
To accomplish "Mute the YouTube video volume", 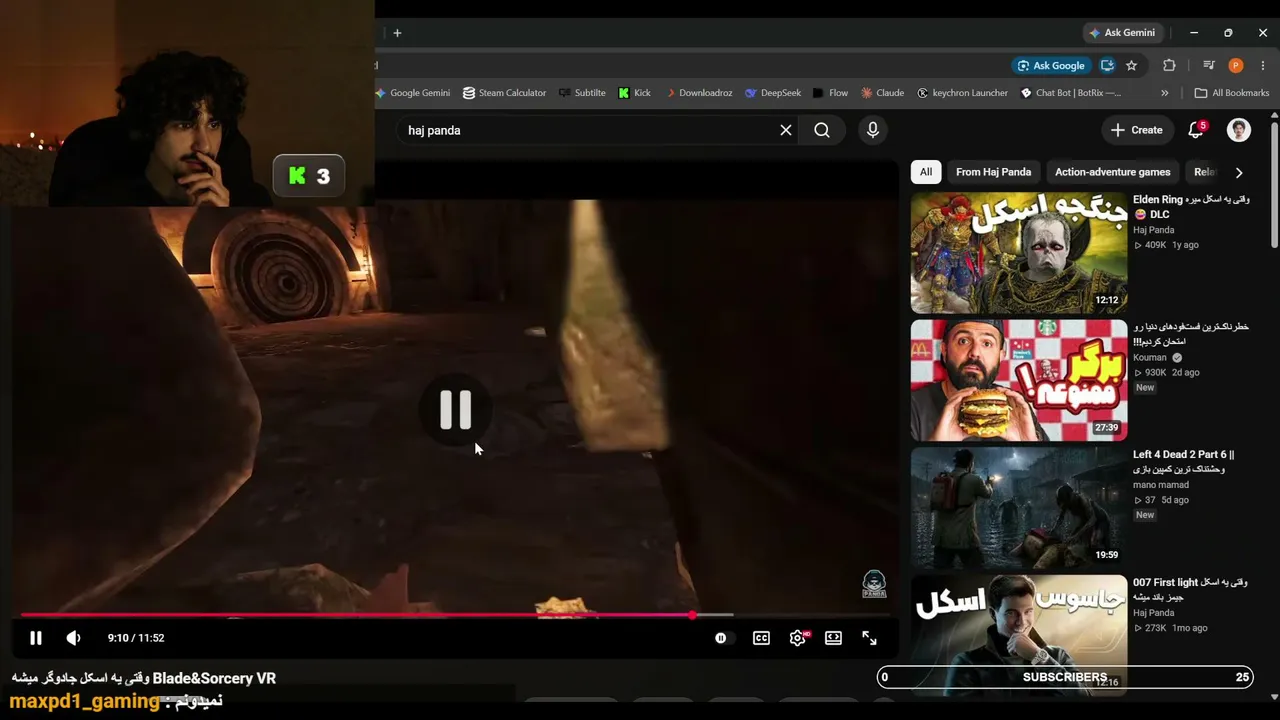I will tap(73, 638).
